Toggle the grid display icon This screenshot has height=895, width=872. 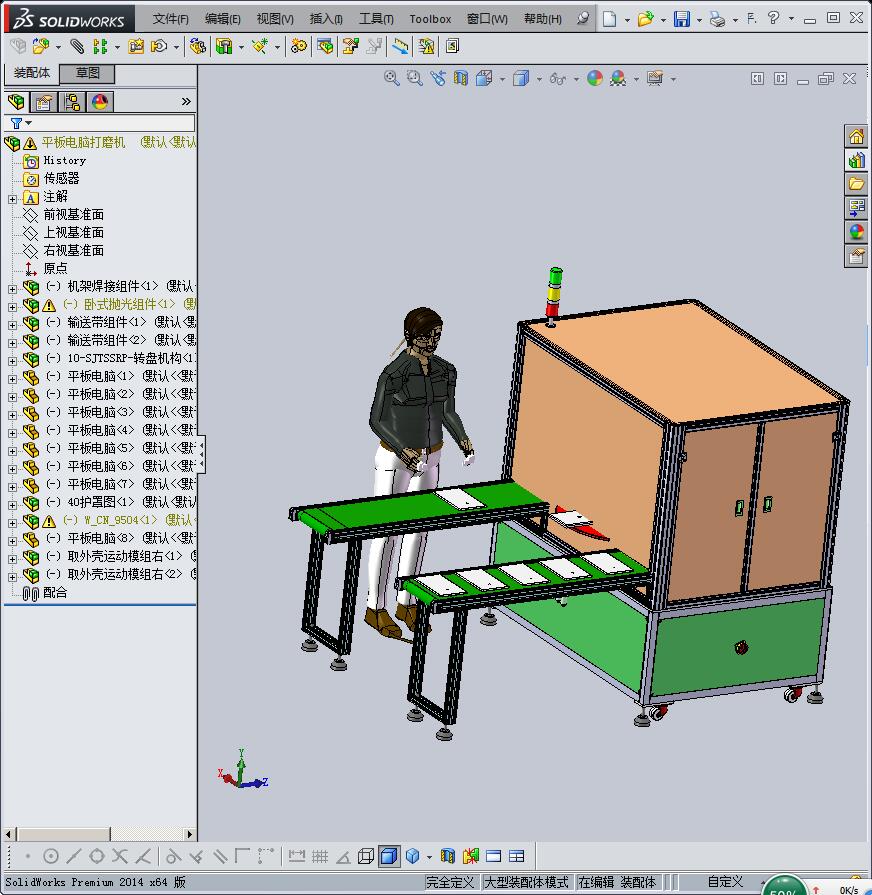(320, 856)
